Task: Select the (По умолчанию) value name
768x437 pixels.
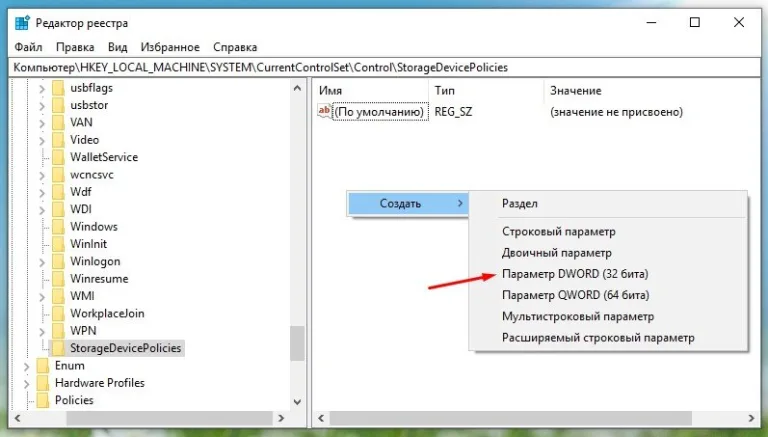Action: (379, 112)
